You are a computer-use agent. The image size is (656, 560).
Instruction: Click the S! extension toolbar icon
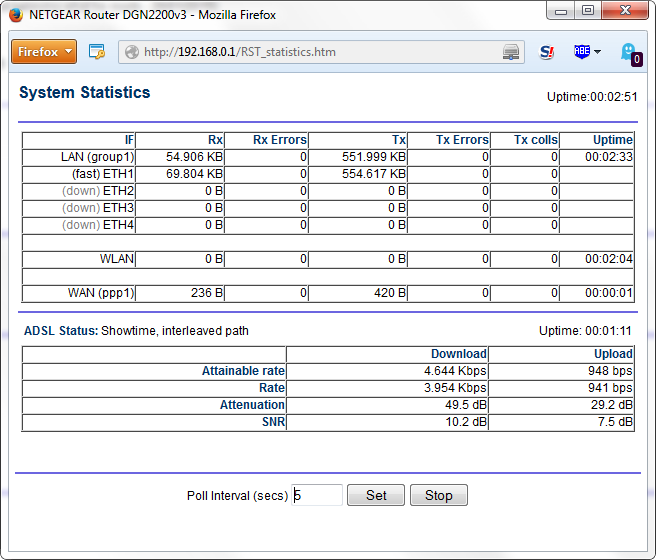547,52
